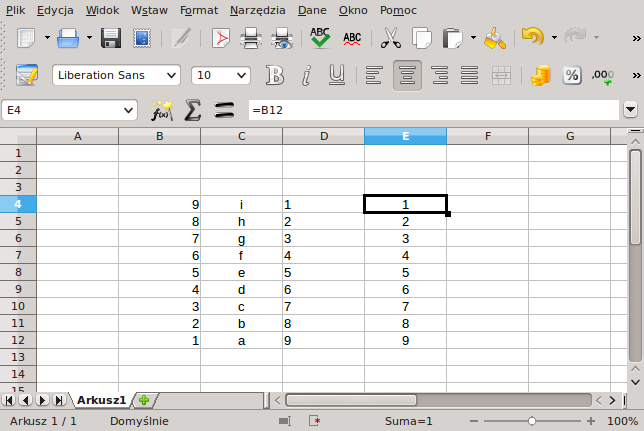Open the Dane menu

[312, 10]
